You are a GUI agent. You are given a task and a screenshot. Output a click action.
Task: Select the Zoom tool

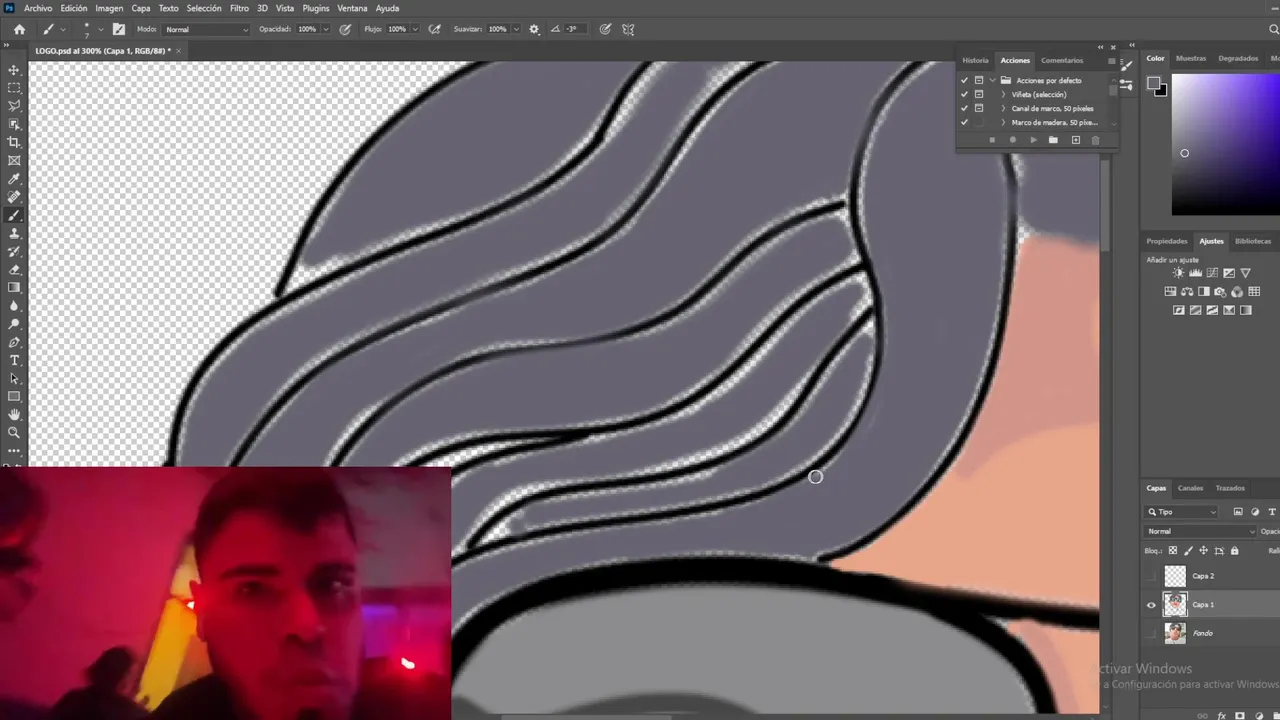(14, 433)
